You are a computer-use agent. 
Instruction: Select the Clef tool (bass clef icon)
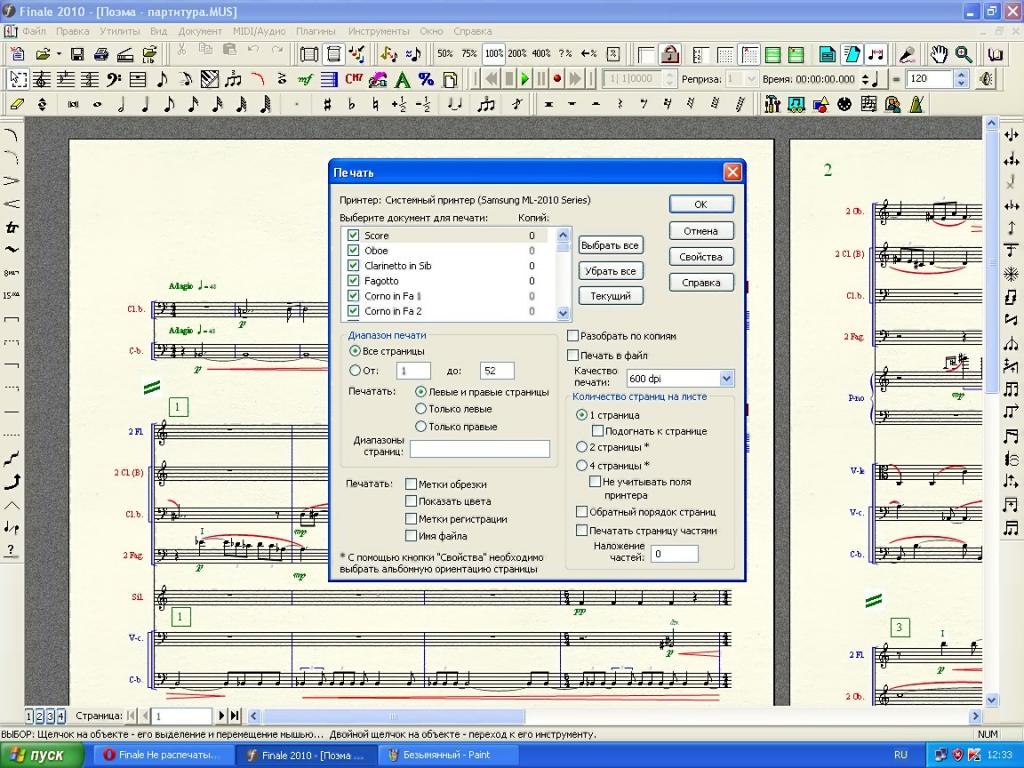tap(113, 79)
